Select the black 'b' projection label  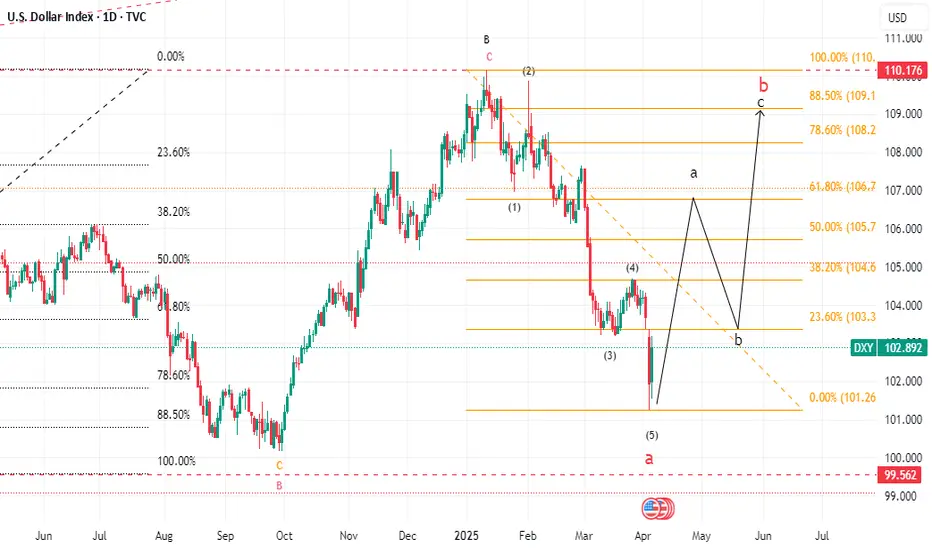coord(738,340)
